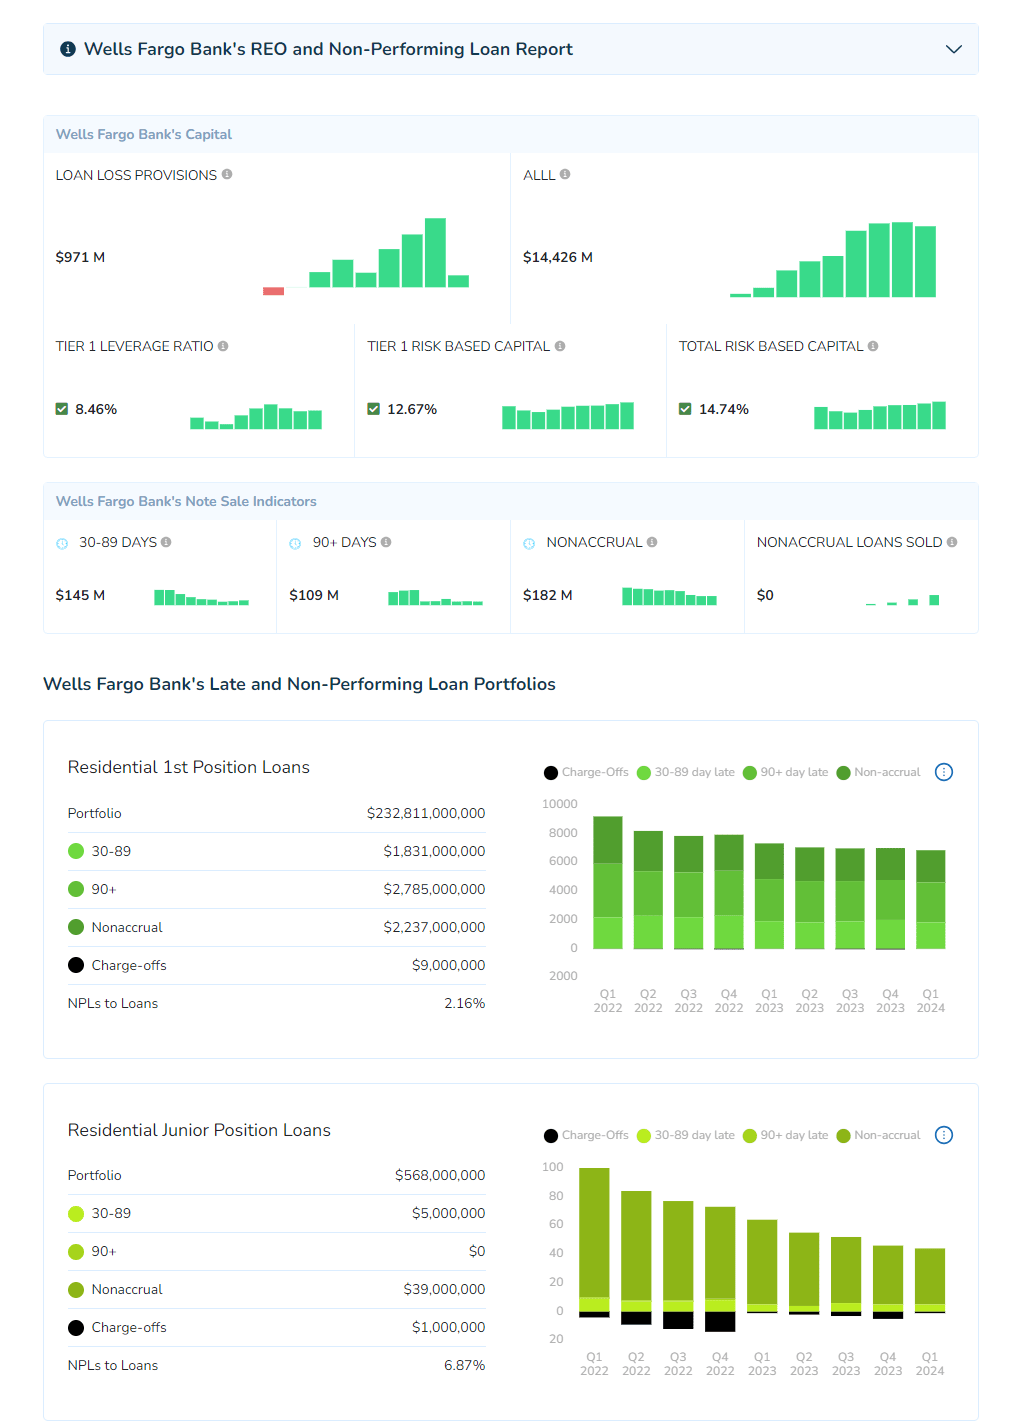Click the green dot on the 1st Position Nonaccrual row
The height and width of the screenshot is (1421, 1013).
tap(76, 927)
